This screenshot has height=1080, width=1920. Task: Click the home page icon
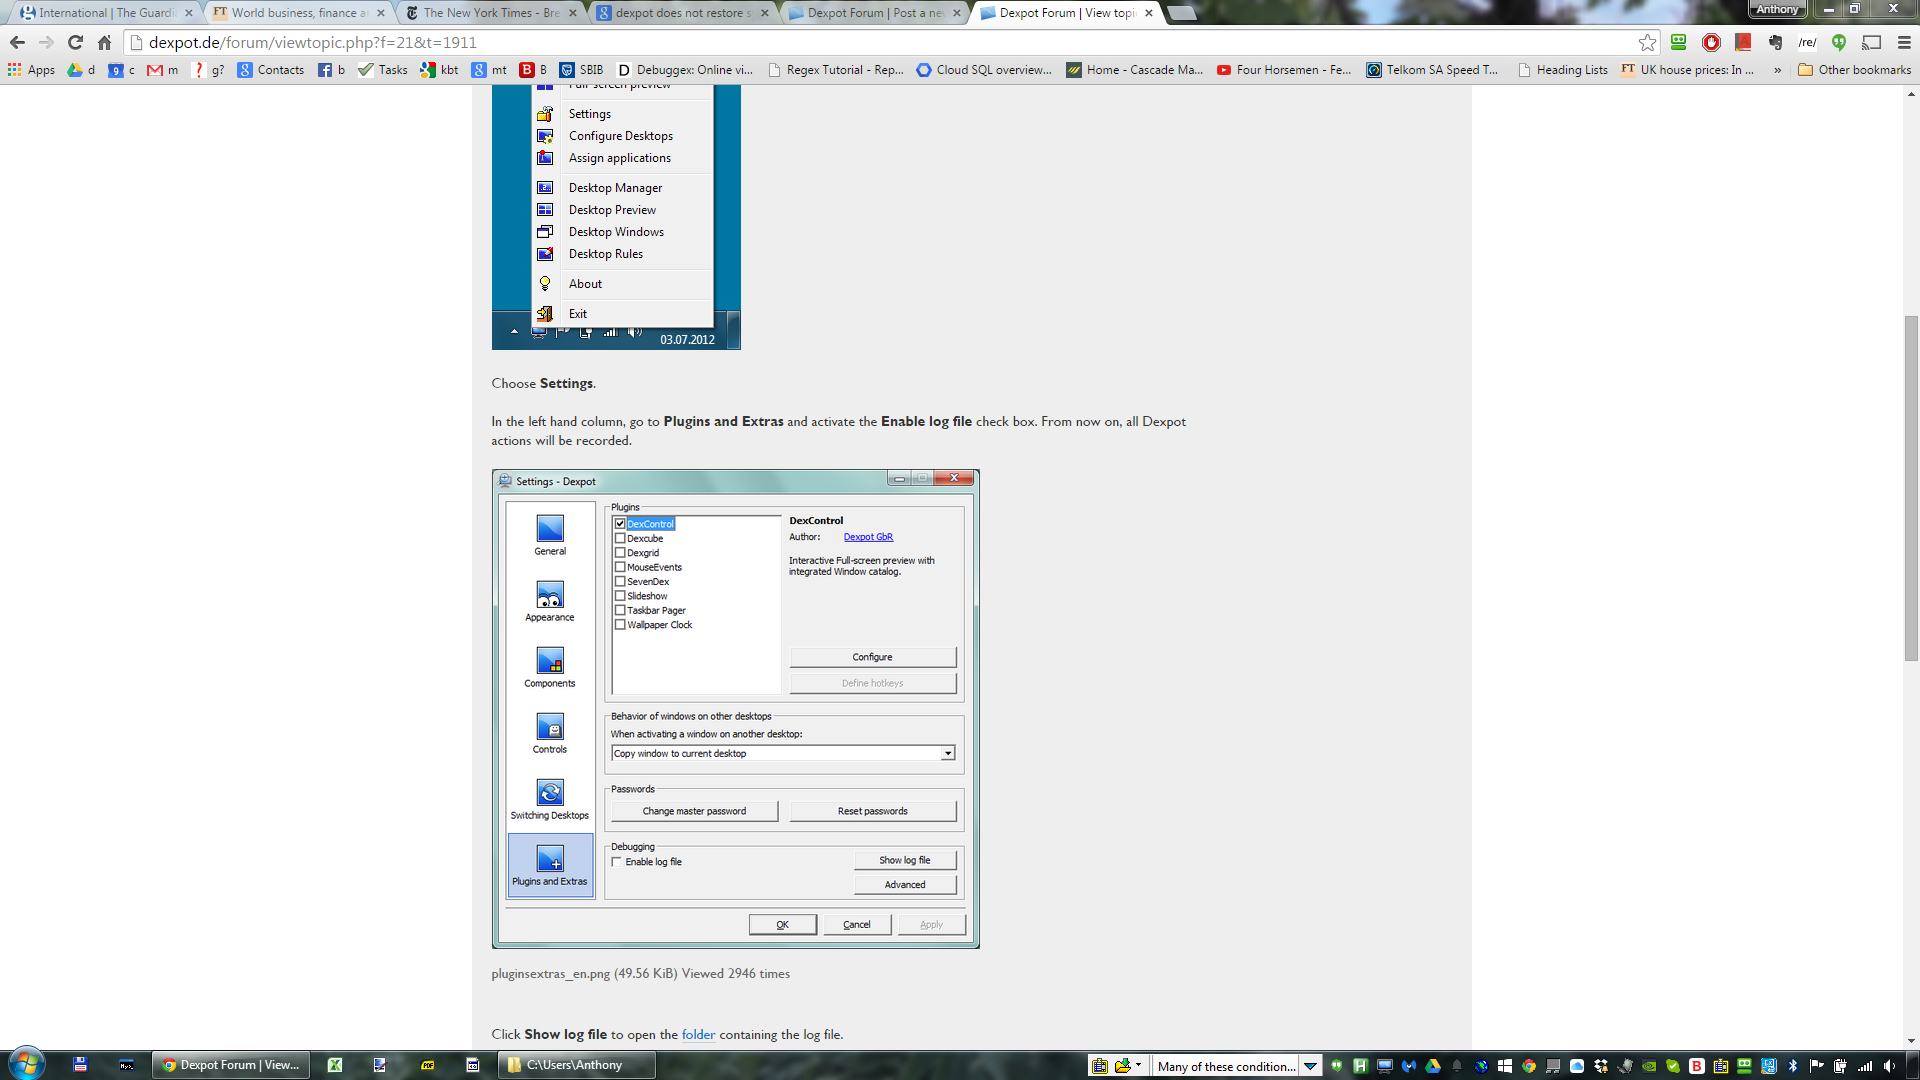tap(104, 42)
